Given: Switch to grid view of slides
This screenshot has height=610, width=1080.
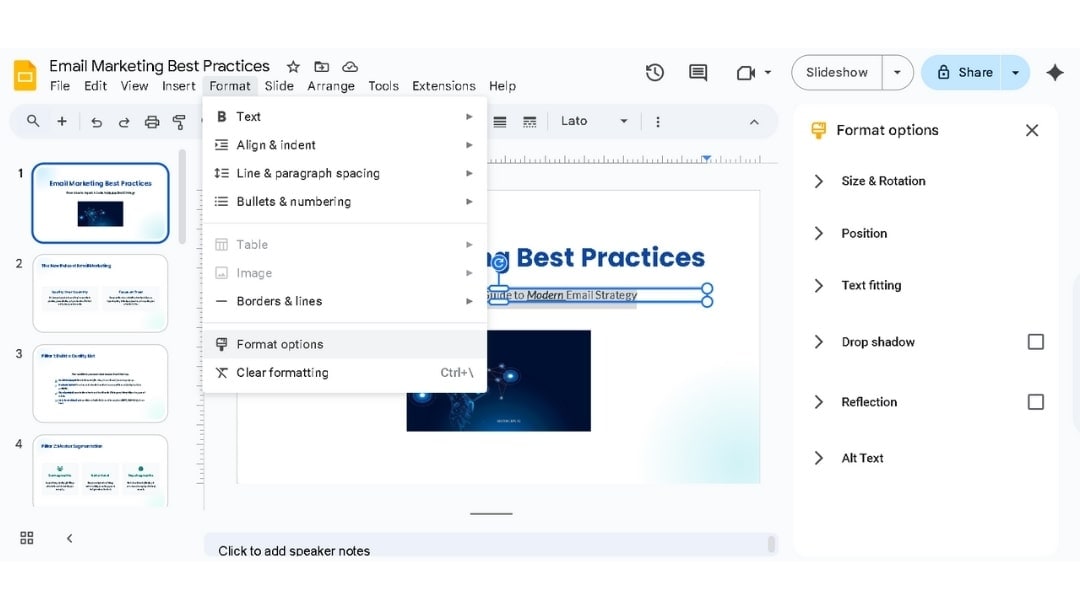Looking at the screenshot, I should point(26,538).
